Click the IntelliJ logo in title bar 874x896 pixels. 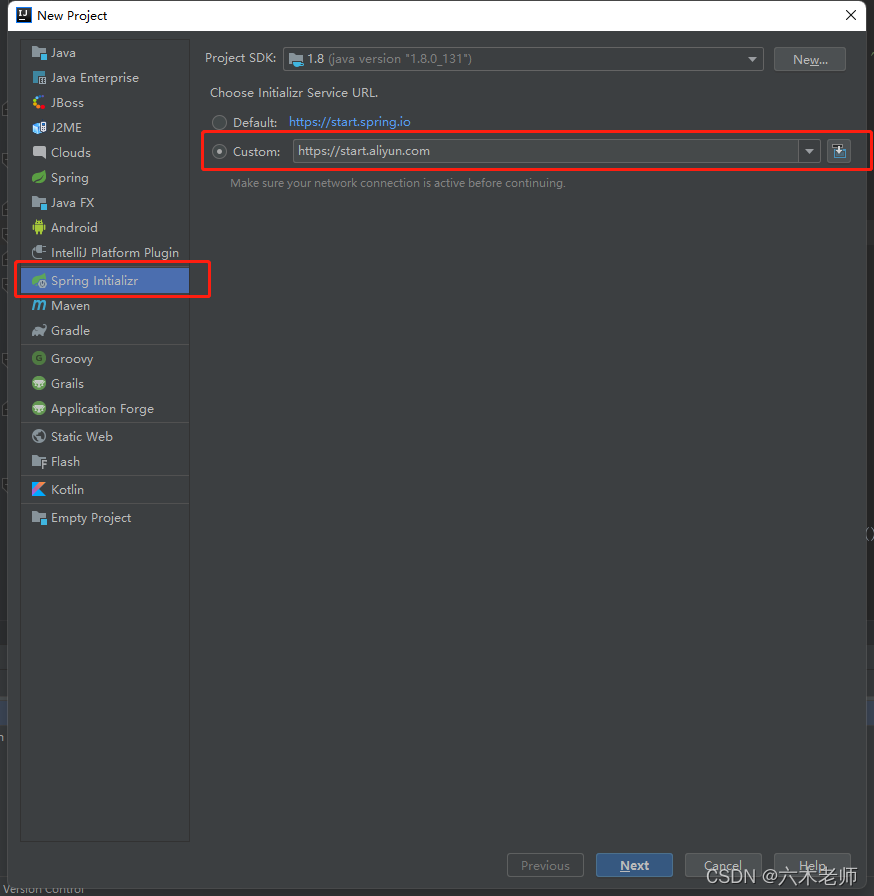[23, 15]
